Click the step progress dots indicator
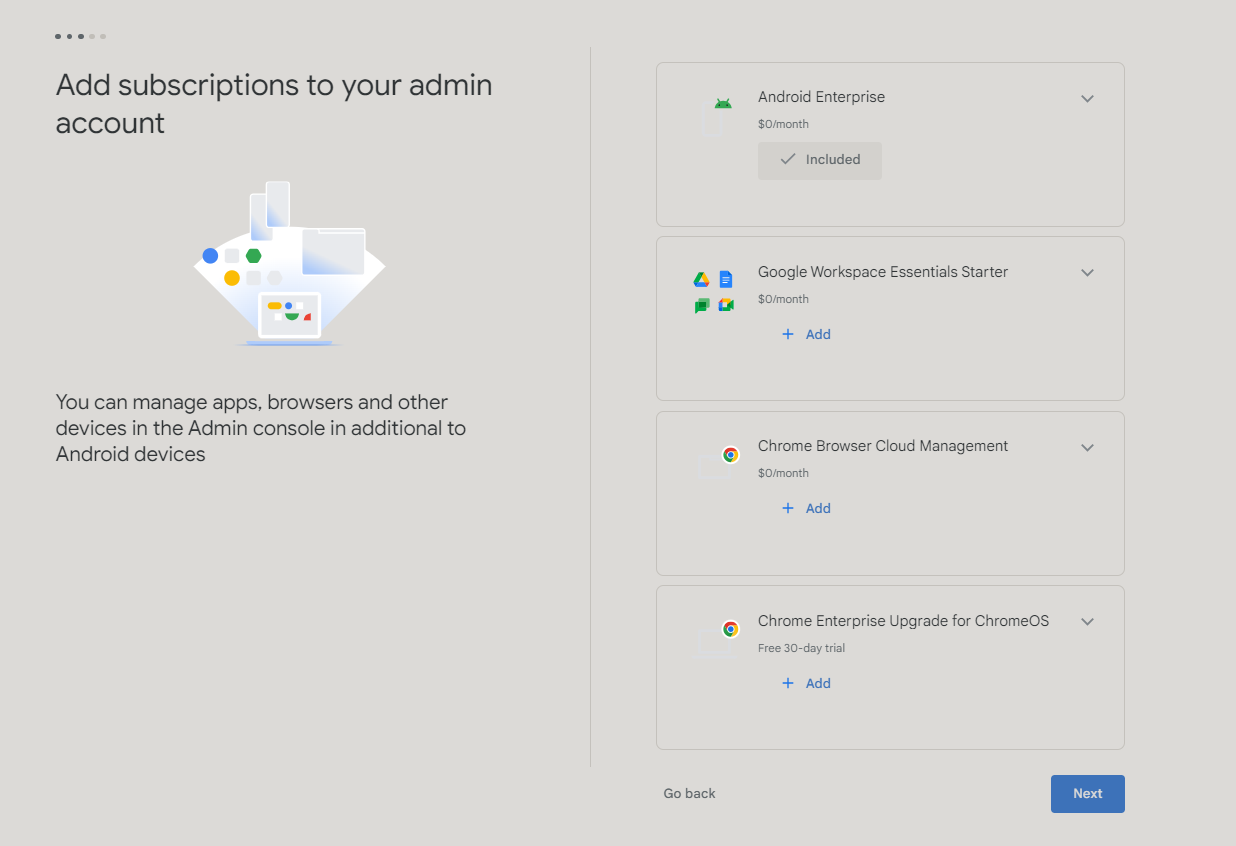The width and height of the screenshot is (1236, 846). coord(80,36)
